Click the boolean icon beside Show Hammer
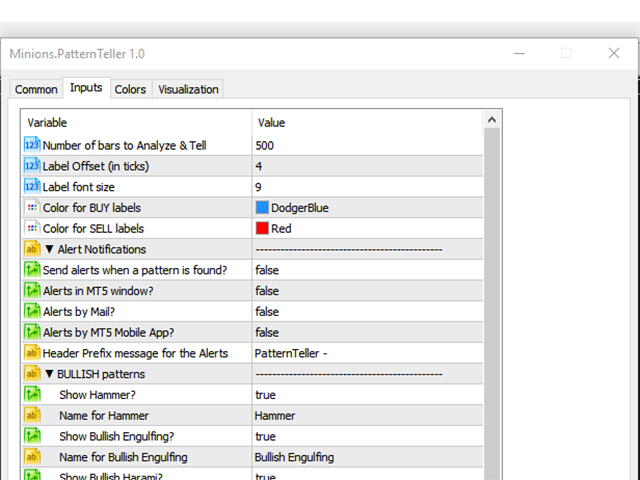Image resolution: width=640 pixels, height=480 pixels. [31, 395]
